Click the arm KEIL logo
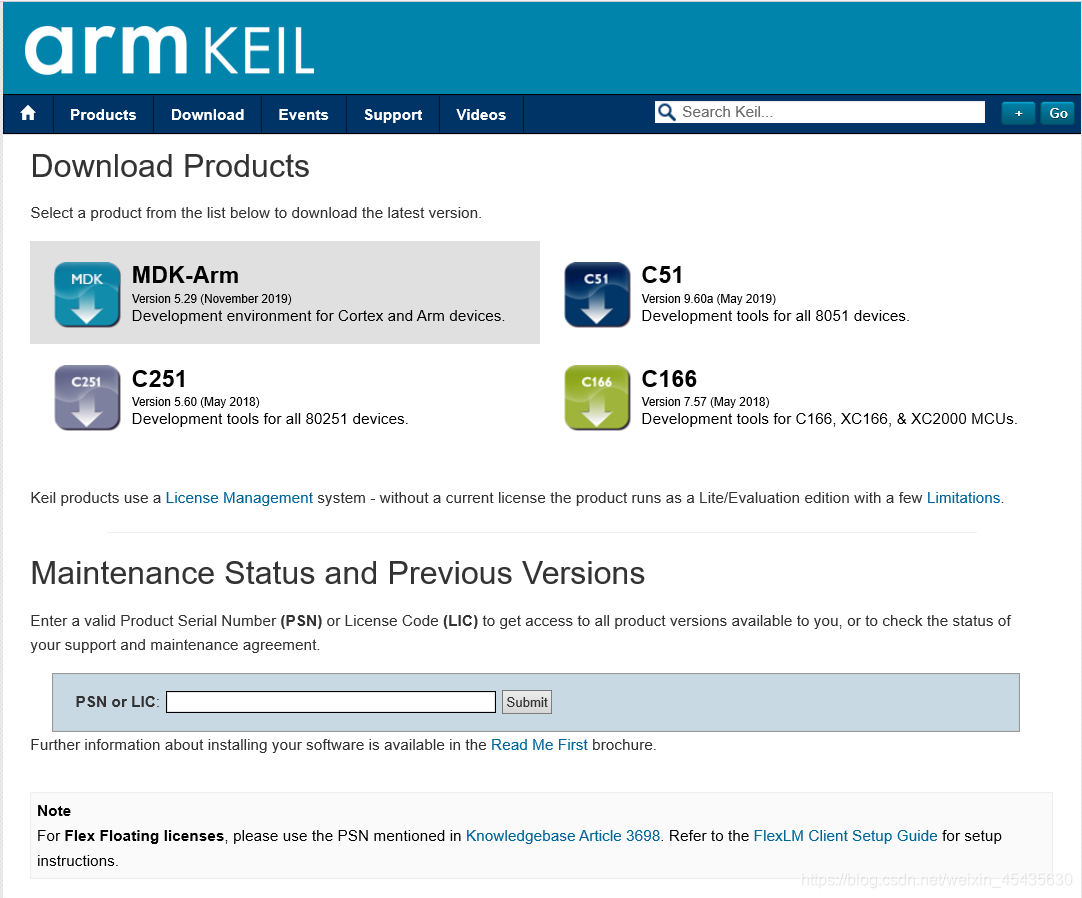1082x898 pixels. point(170,50)
